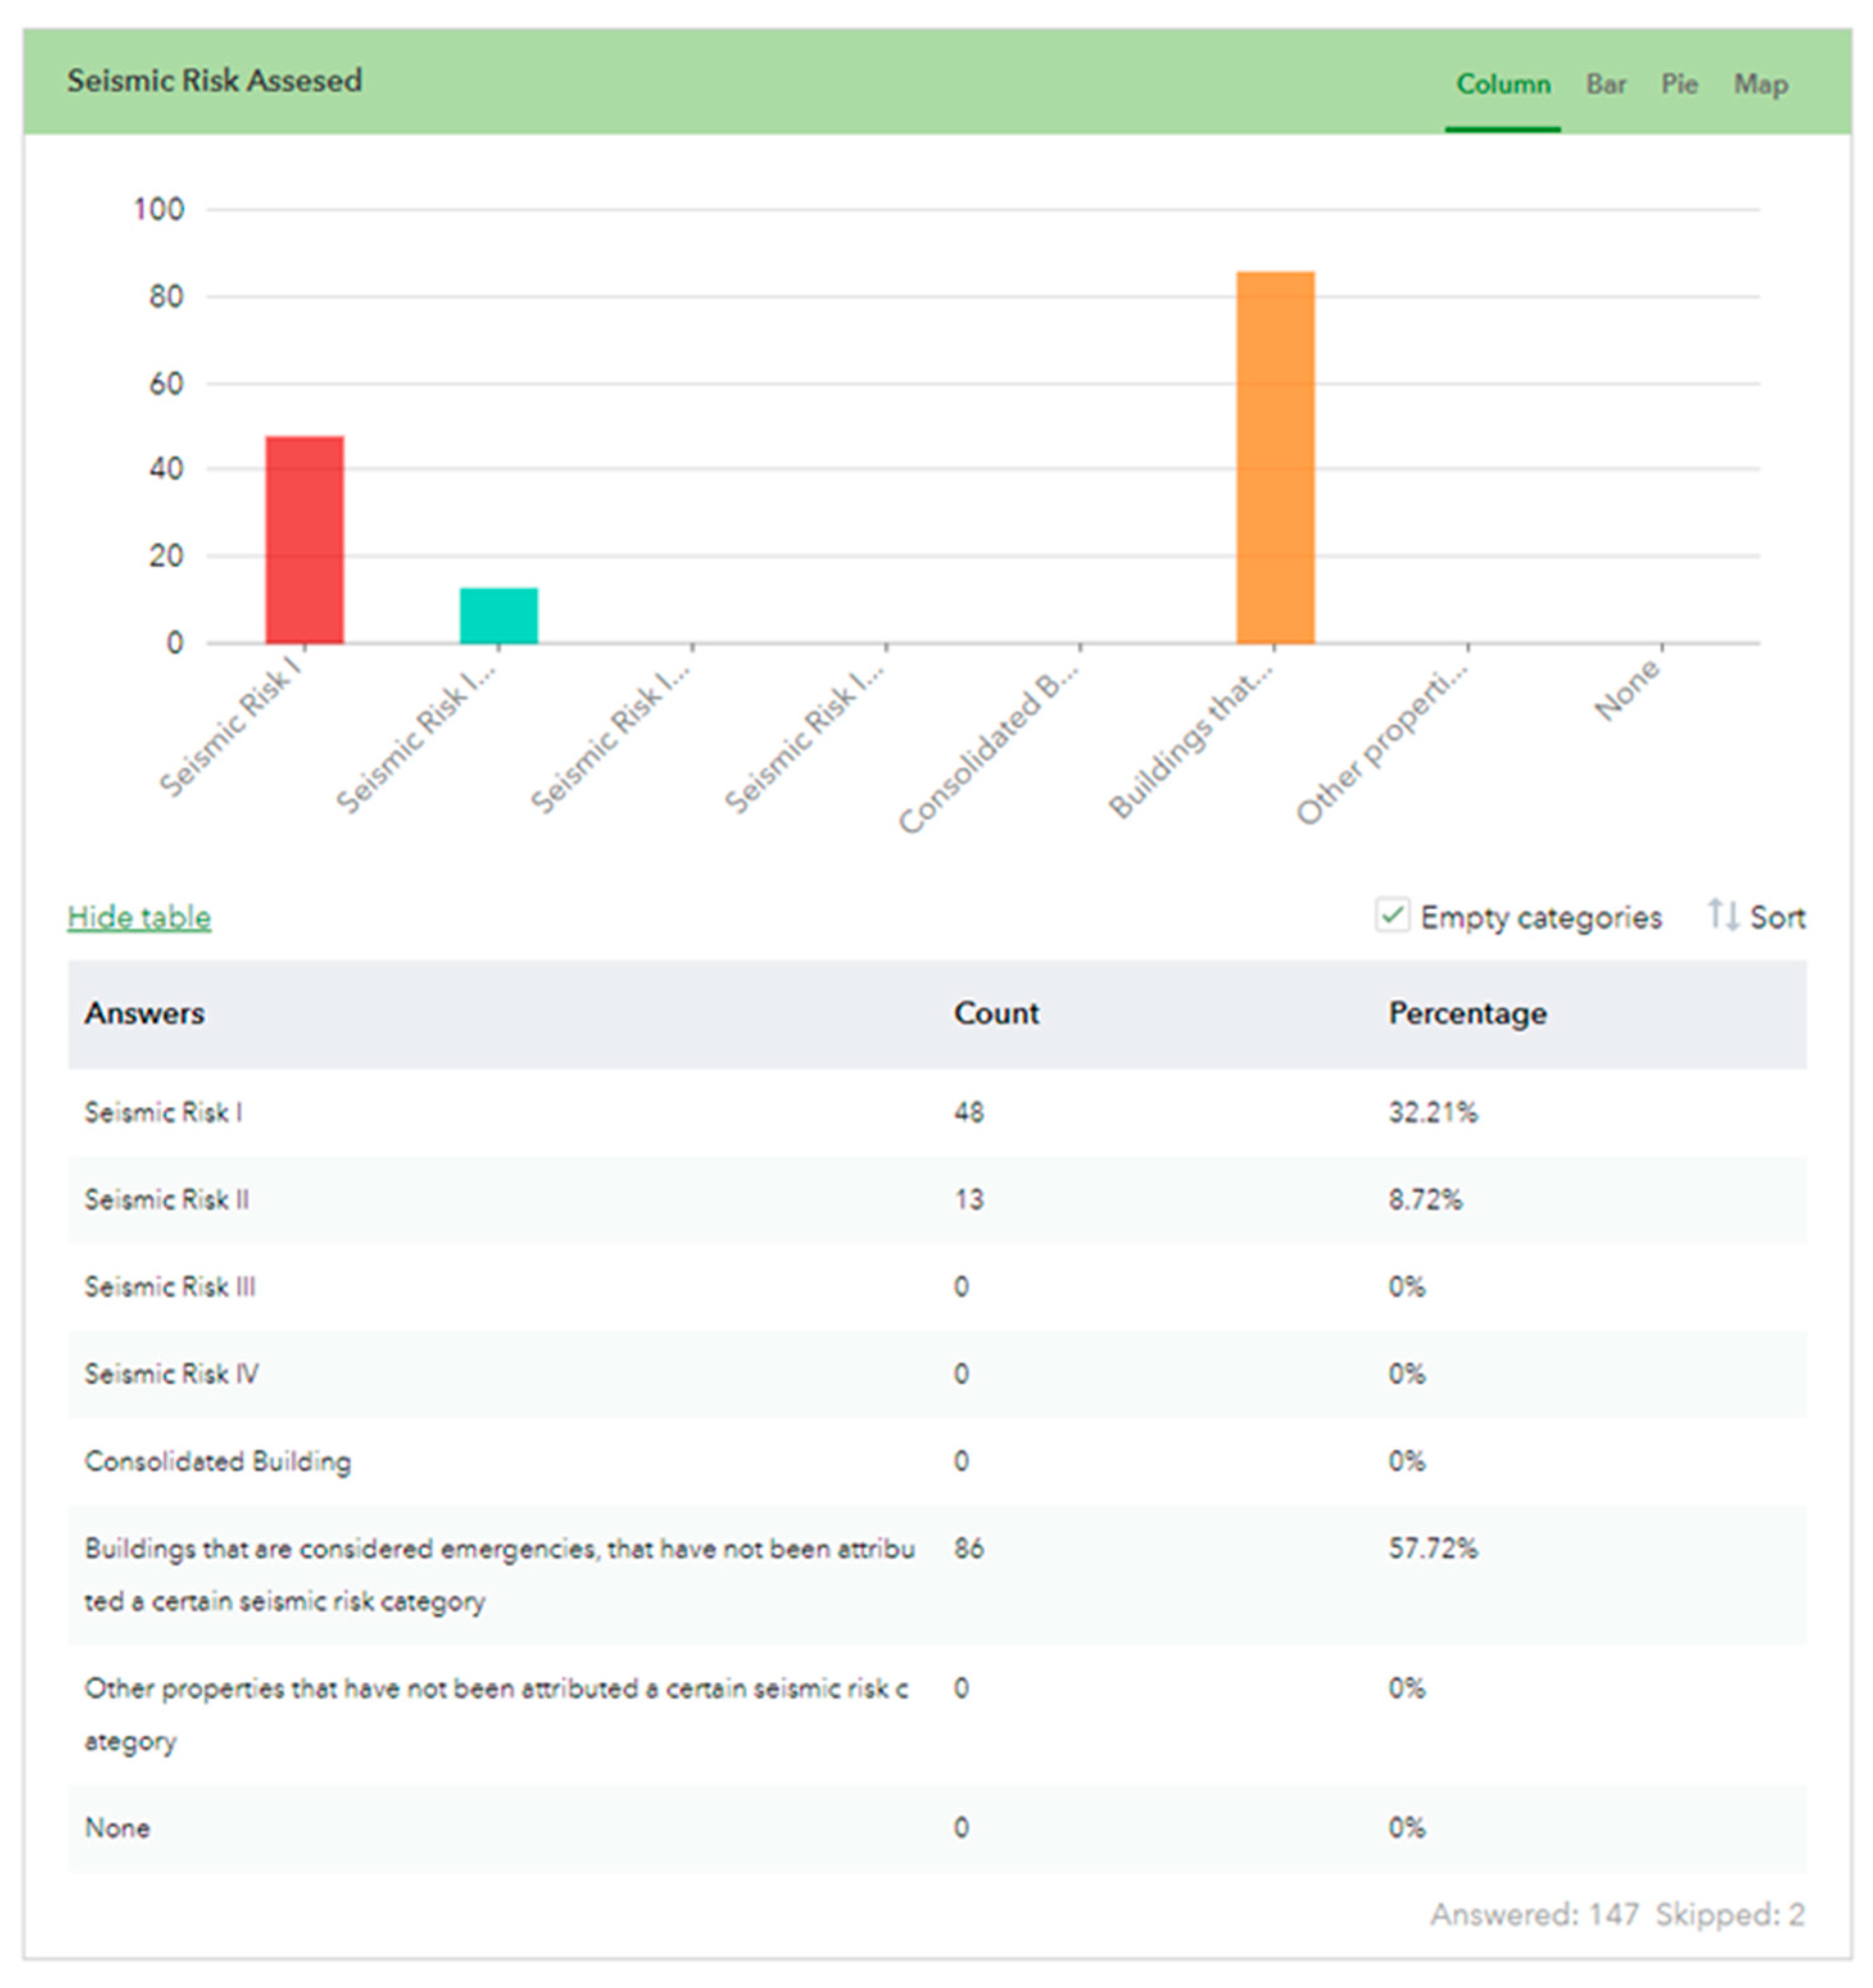The image size is (1873, 1988).
Task: Select the None row in table
Action: point(117,1828)
